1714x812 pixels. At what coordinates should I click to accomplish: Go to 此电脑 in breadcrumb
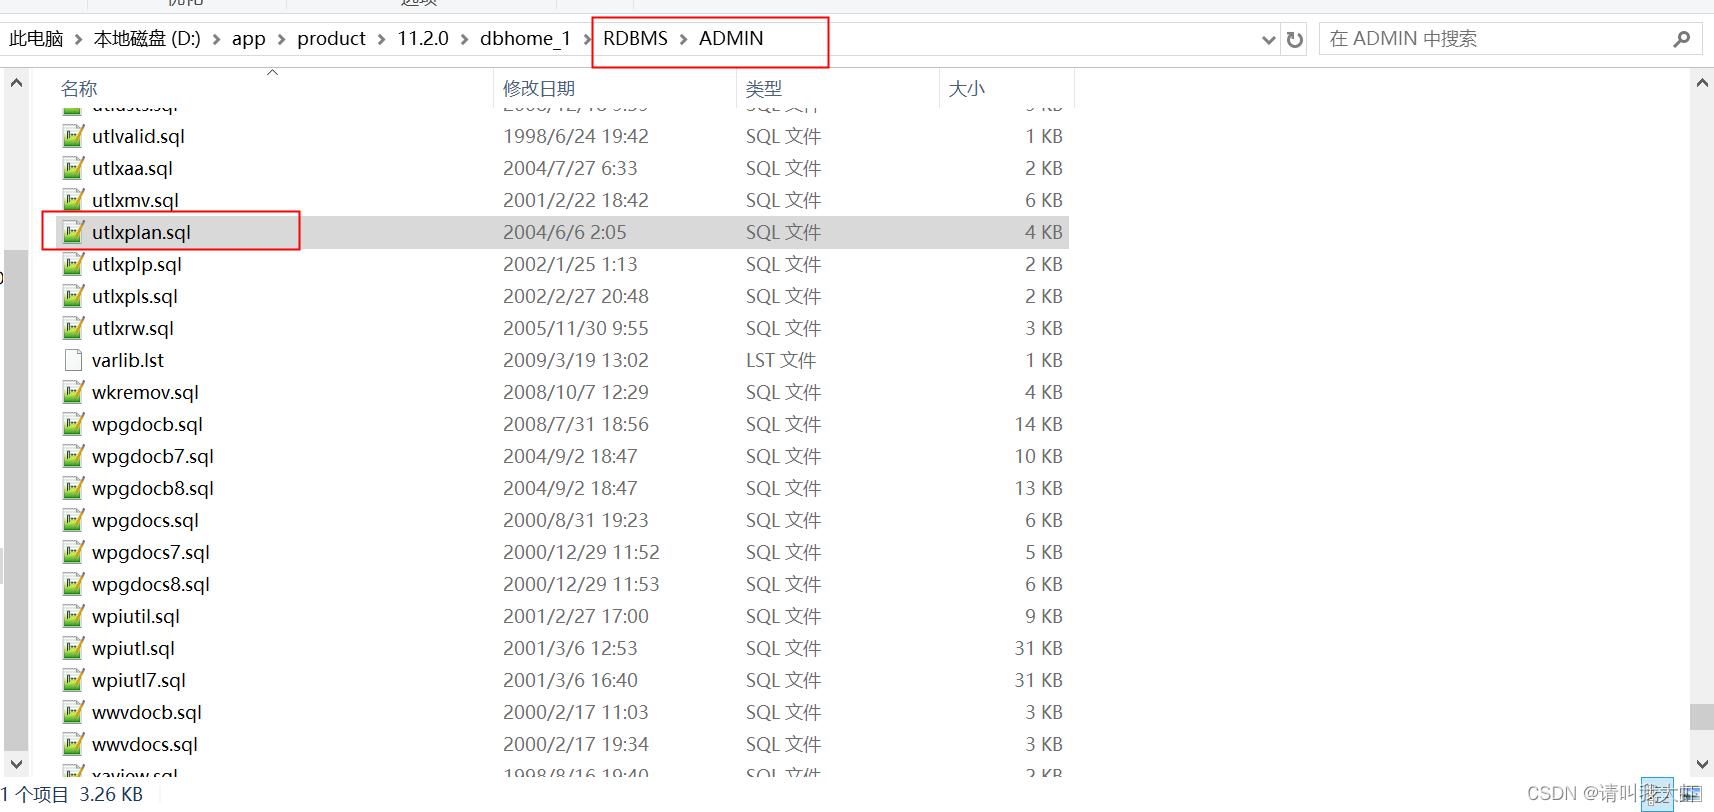pos(36,39)
